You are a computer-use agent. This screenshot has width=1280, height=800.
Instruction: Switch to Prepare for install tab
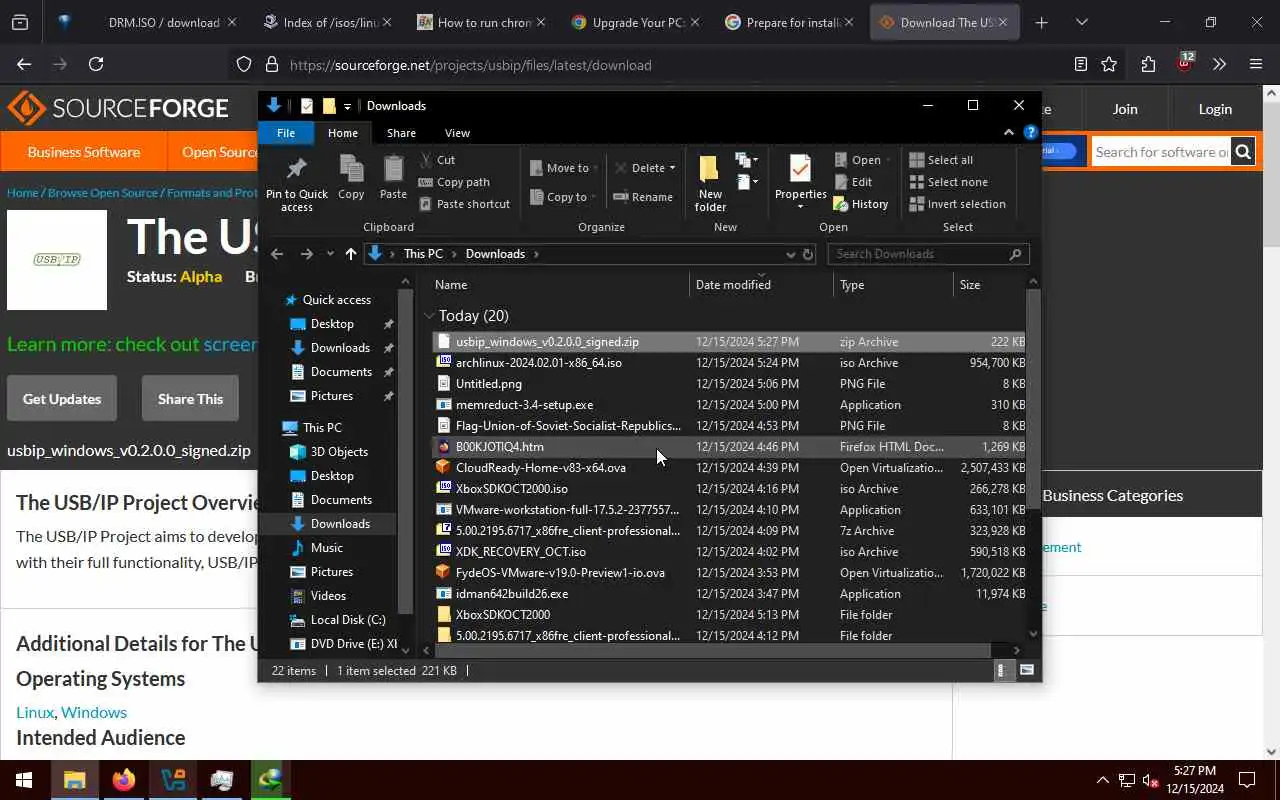pyautogui.click(x=790, y=22)
